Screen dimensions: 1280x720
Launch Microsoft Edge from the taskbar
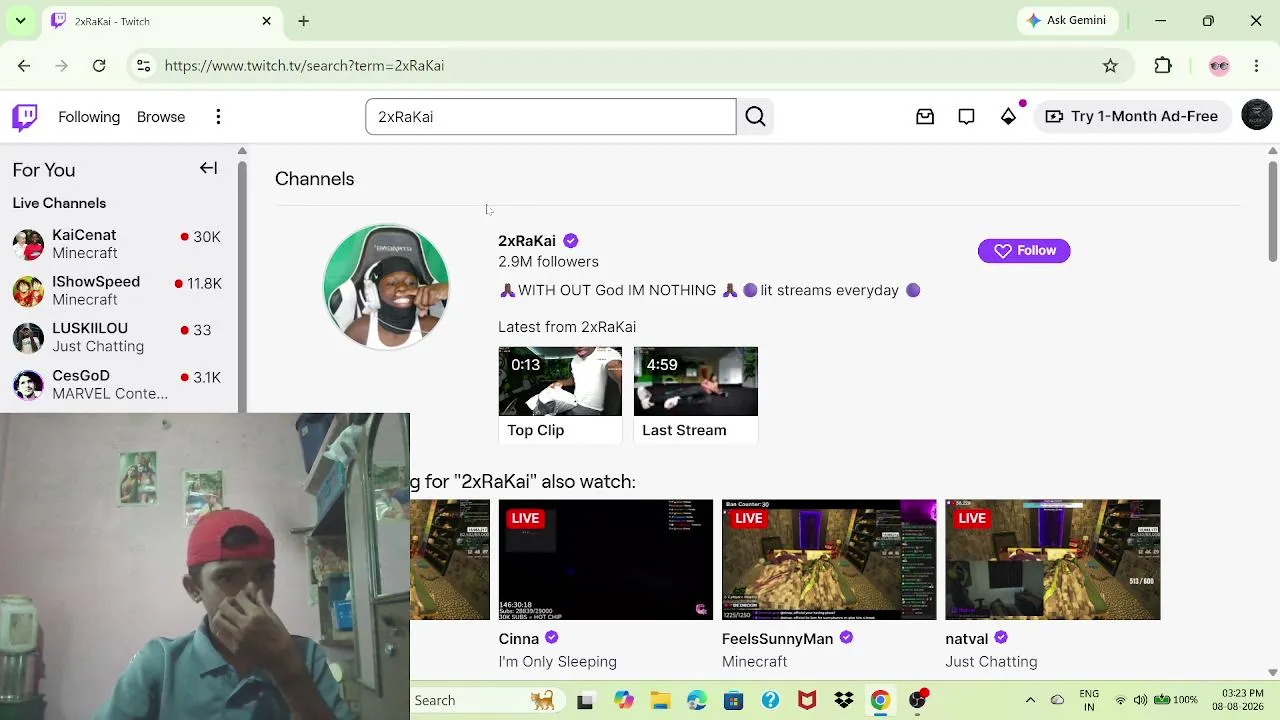point(697,701)
